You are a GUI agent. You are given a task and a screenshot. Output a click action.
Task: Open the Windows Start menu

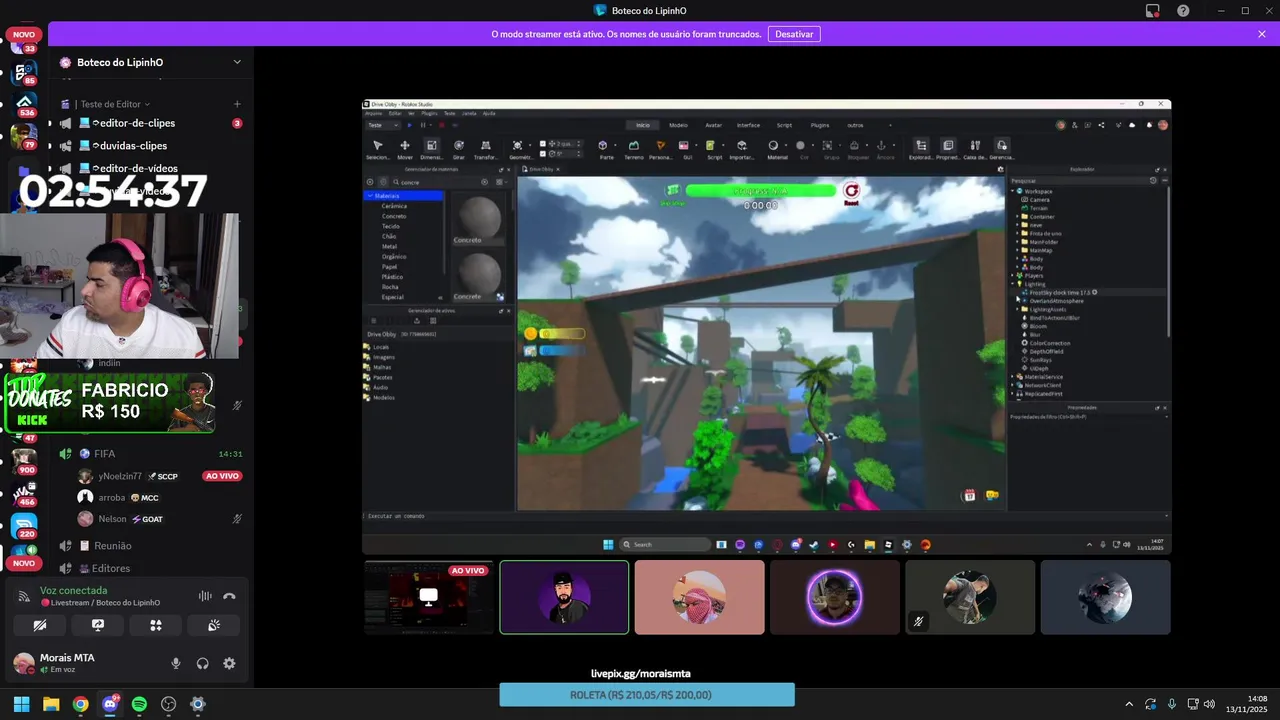(21, 704)
